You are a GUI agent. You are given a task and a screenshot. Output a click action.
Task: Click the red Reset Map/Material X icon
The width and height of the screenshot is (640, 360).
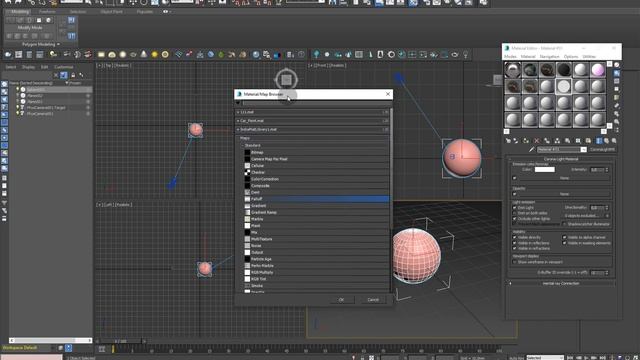click(x=537, y=141)
